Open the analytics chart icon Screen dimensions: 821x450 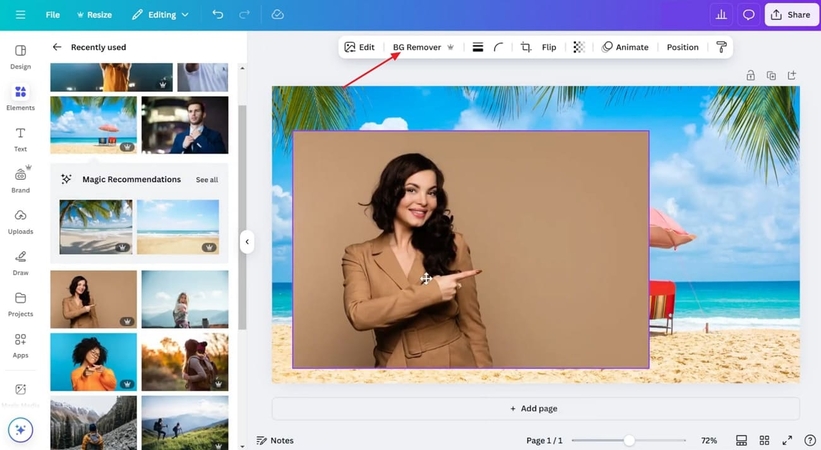(x=720, y=15)
